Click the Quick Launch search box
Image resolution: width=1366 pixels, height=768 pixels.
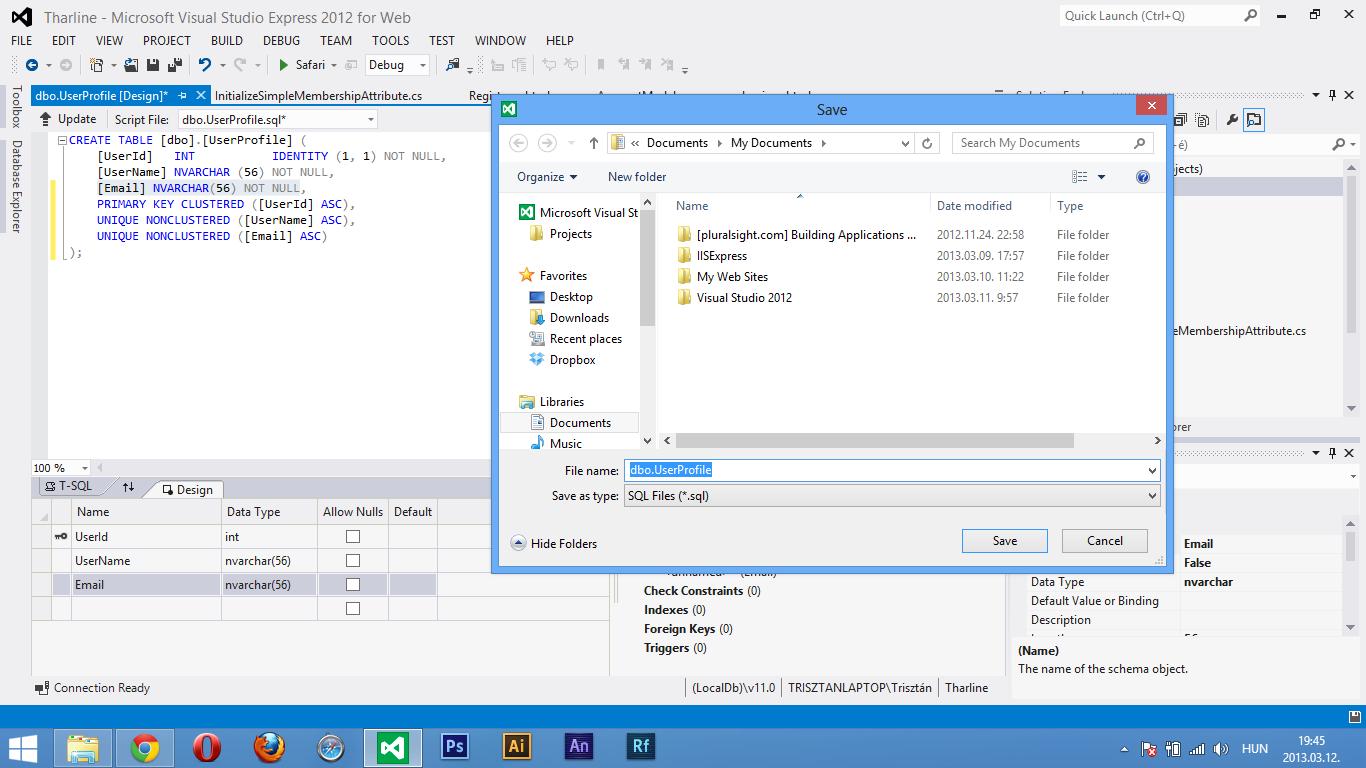(x=1160, y=16)
